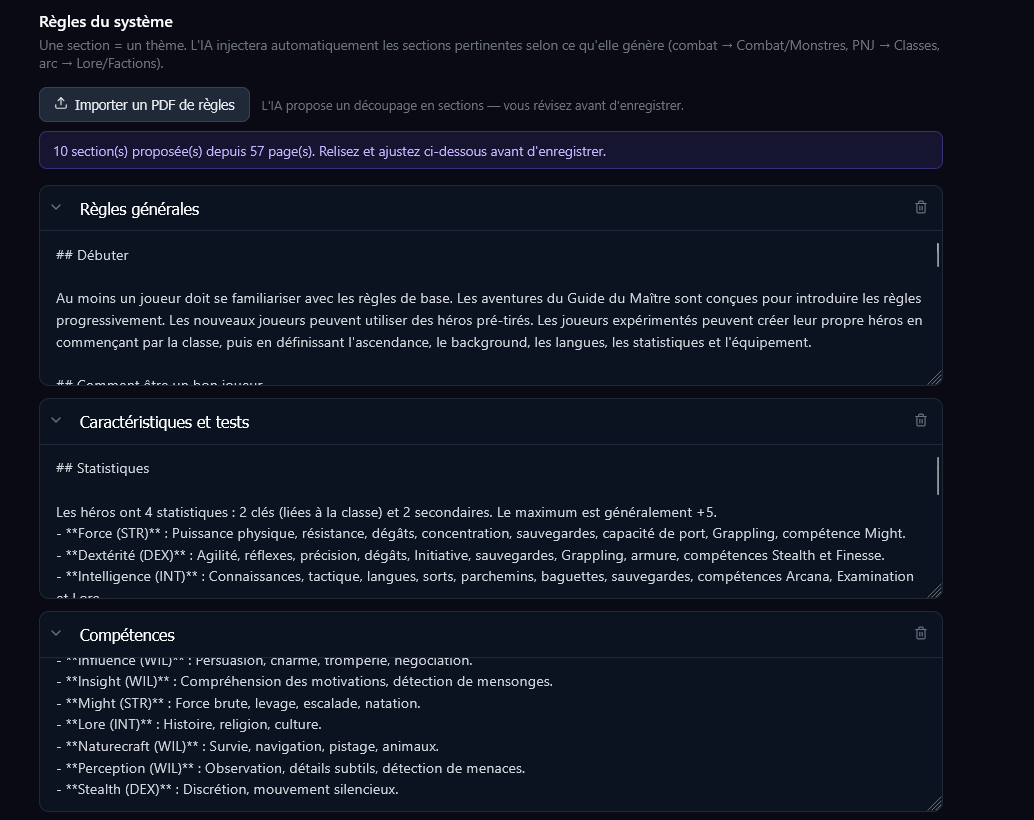Image resolution: width=1034 pixels, height=820 pixels.
Task: Place cursor on the Perception (WIL) line
Action: click(291, 769)
